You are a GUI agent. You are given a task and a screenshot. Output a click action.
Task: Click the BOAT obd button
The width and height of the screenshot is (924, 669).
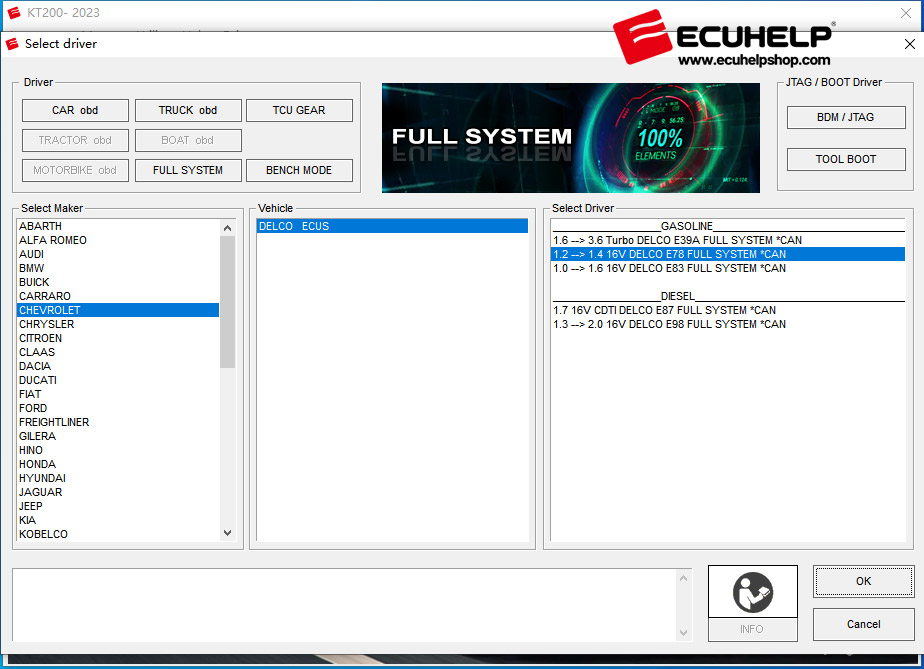tap(188, 140)
